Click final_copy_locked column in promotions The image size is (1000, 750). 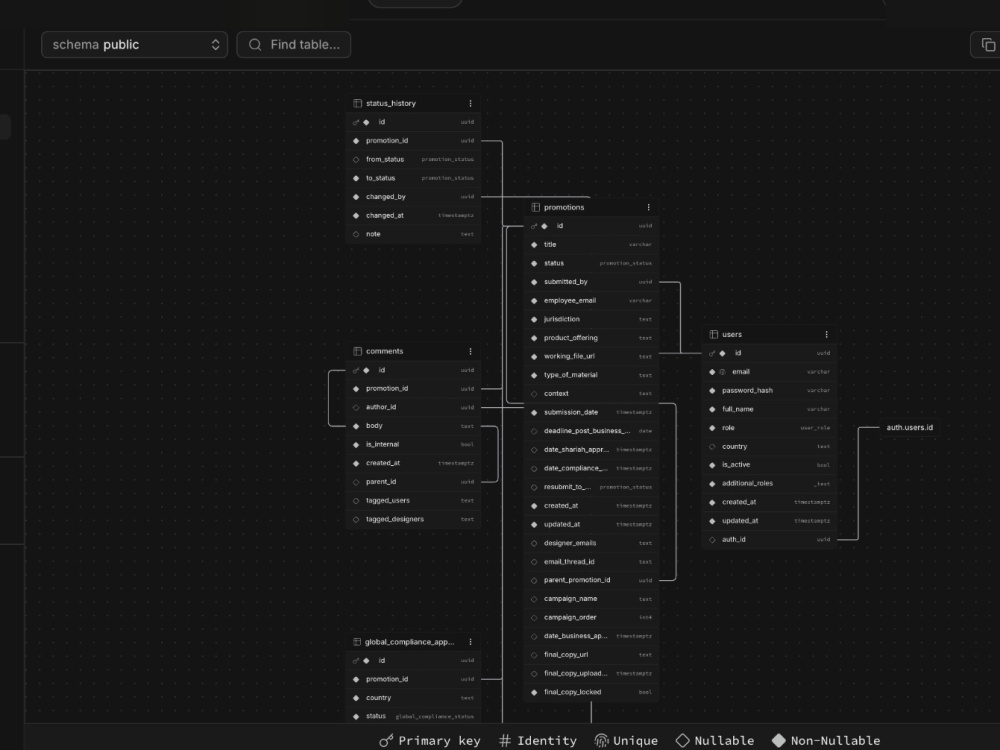[x=591, y=692]
